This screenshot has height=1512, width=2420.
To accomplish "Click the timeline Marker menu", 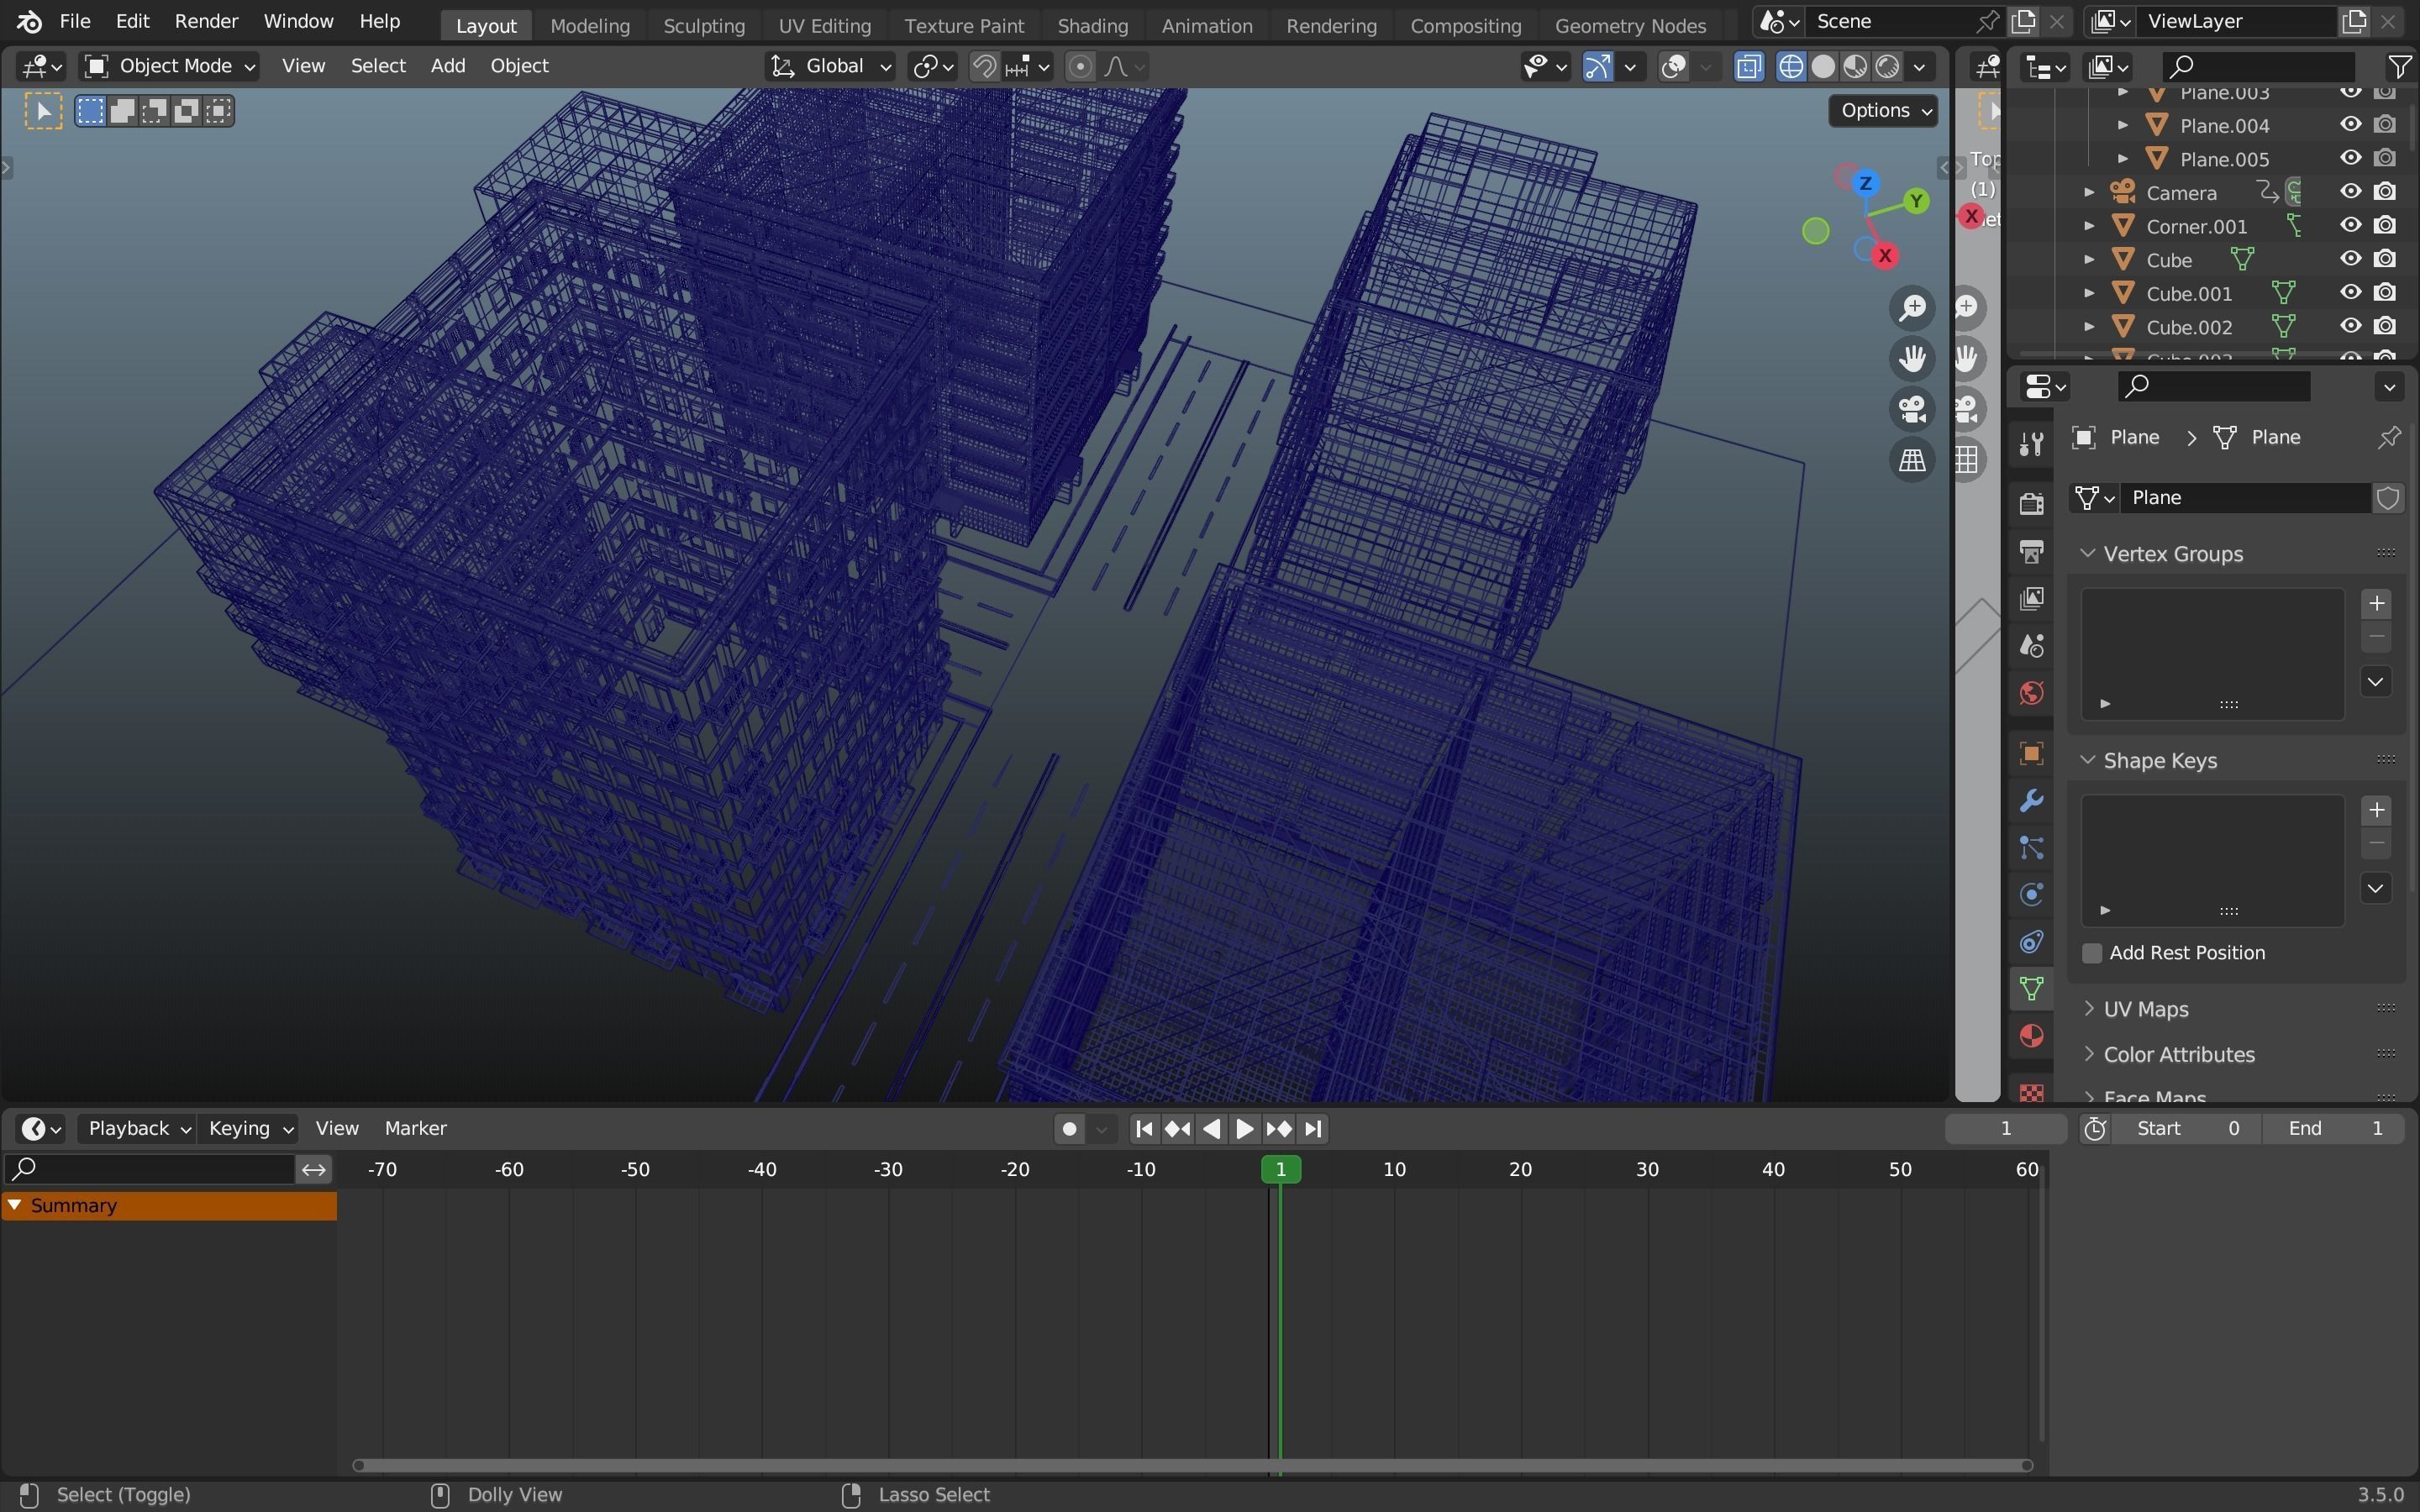I will click(x=415, y=1128).
